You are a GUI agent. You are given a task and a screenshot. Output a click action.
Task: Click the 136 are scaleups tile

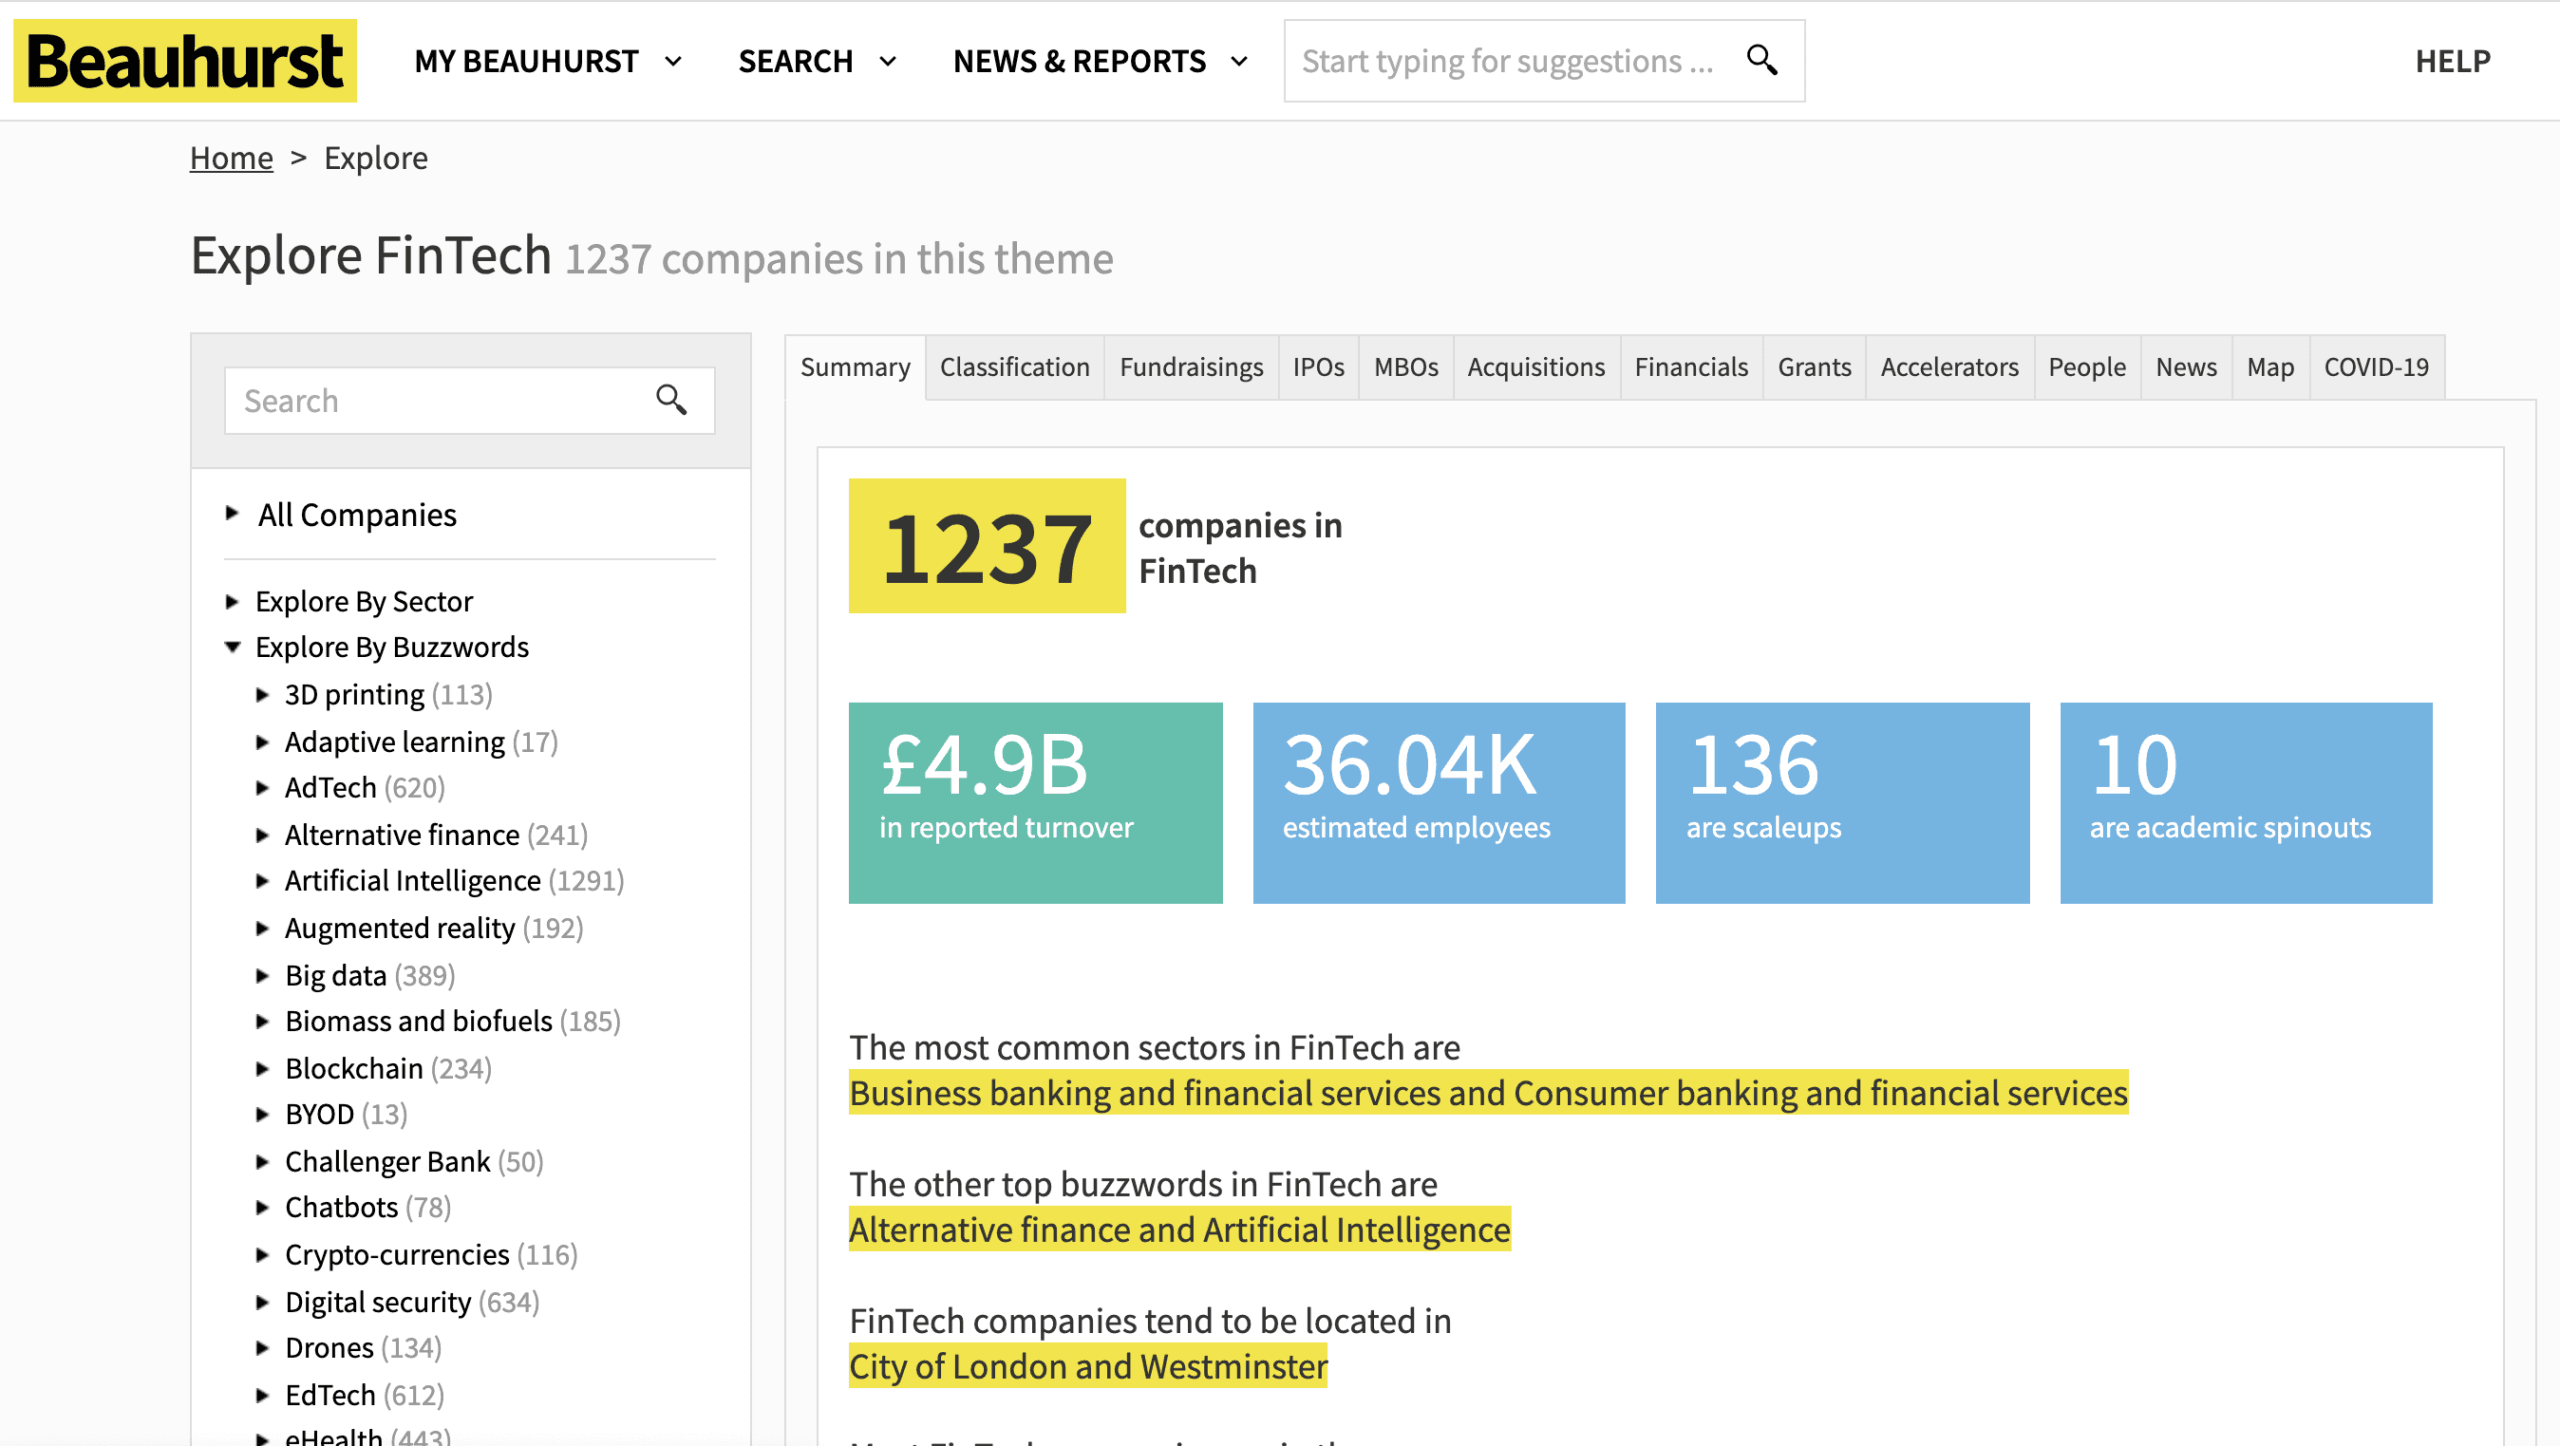click(x=1842, y=803)
